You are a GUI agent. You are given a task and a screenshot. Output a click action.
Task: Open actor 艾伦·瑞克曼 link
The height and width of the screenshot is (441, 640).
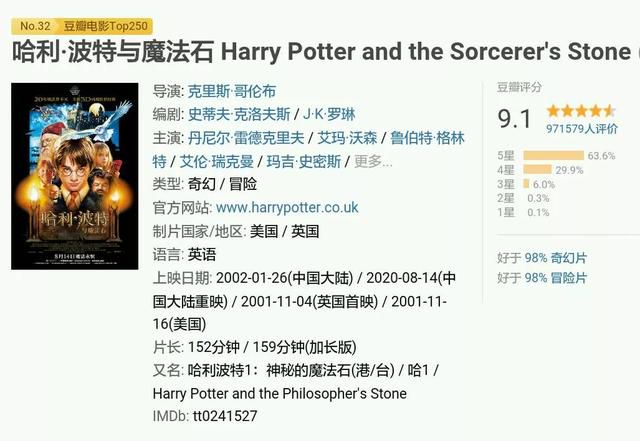[217, 162]
